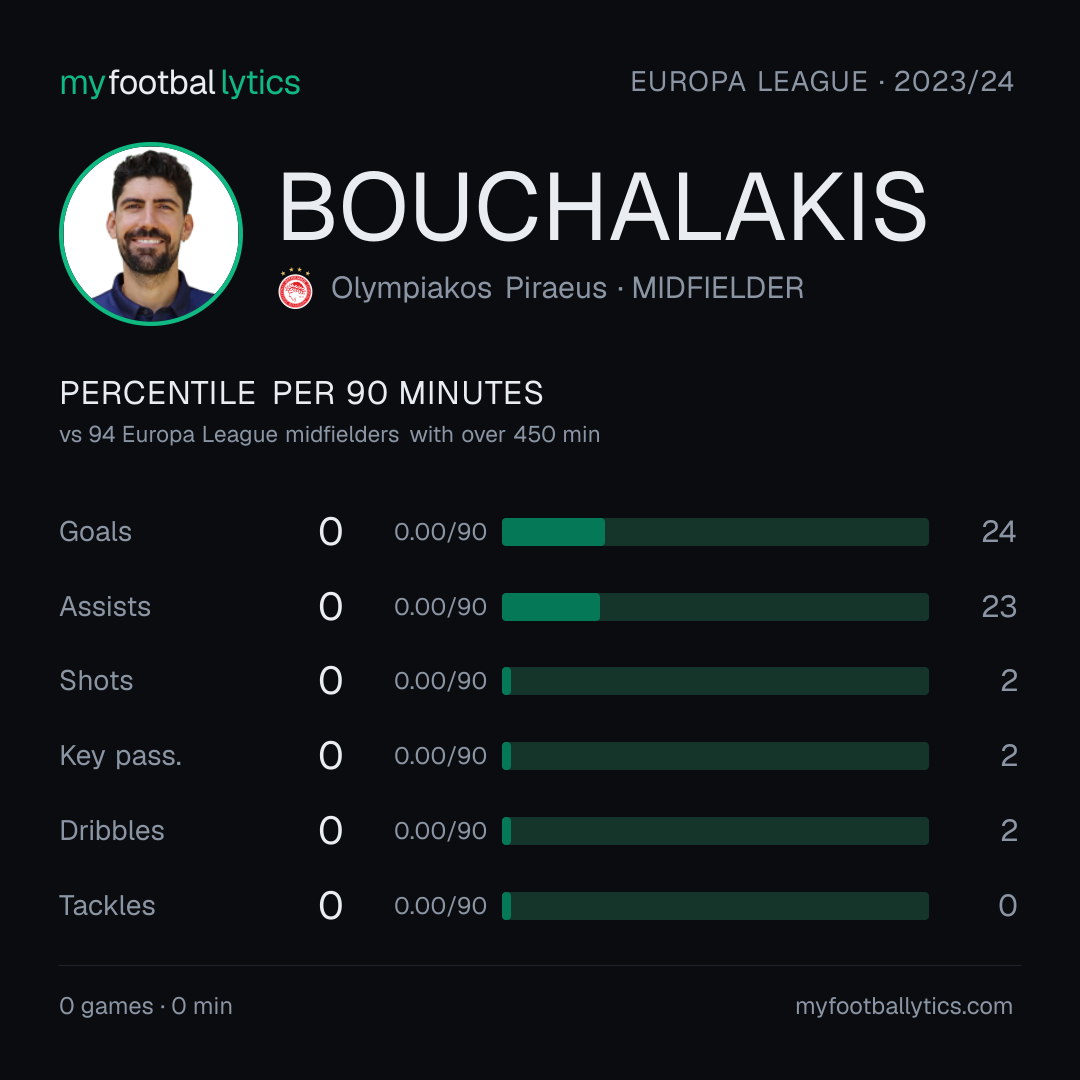
Task: Click the Olympiakos Piraeus club crest icon
Action: [295, 288]
